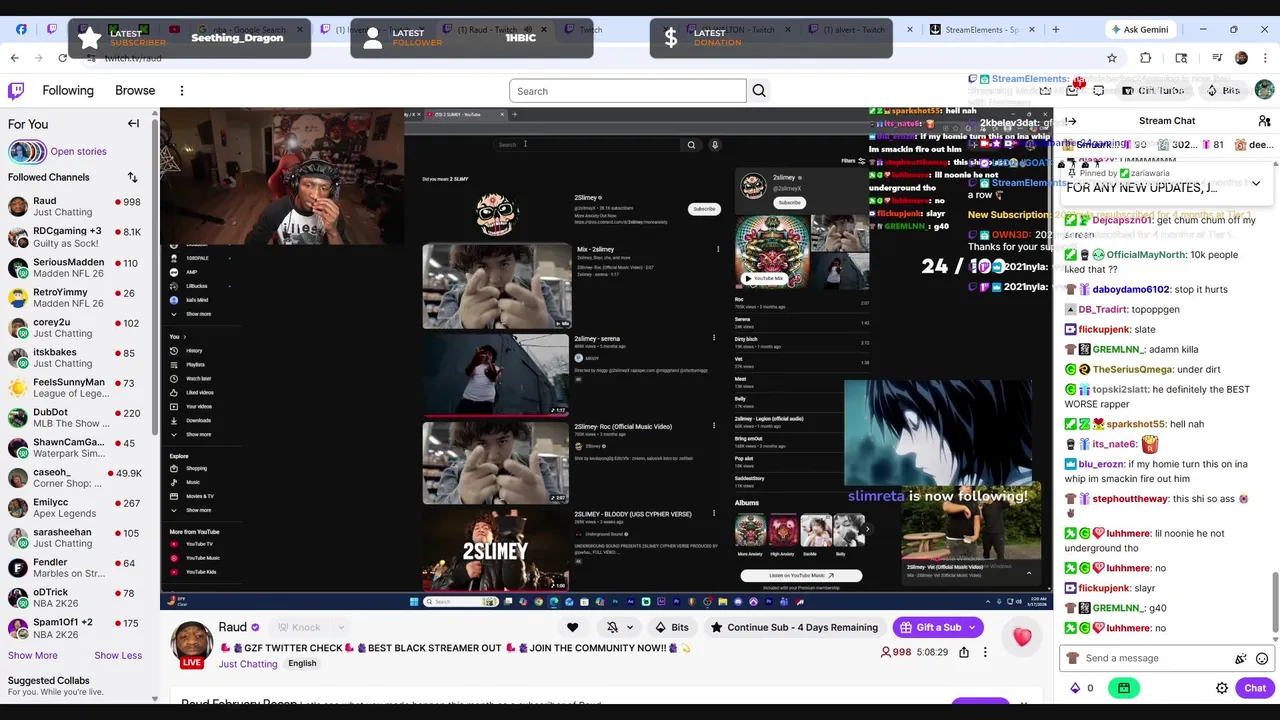Open stream options three-dot menu
This screenshot has height=720, width=1280.
point(985,652)
